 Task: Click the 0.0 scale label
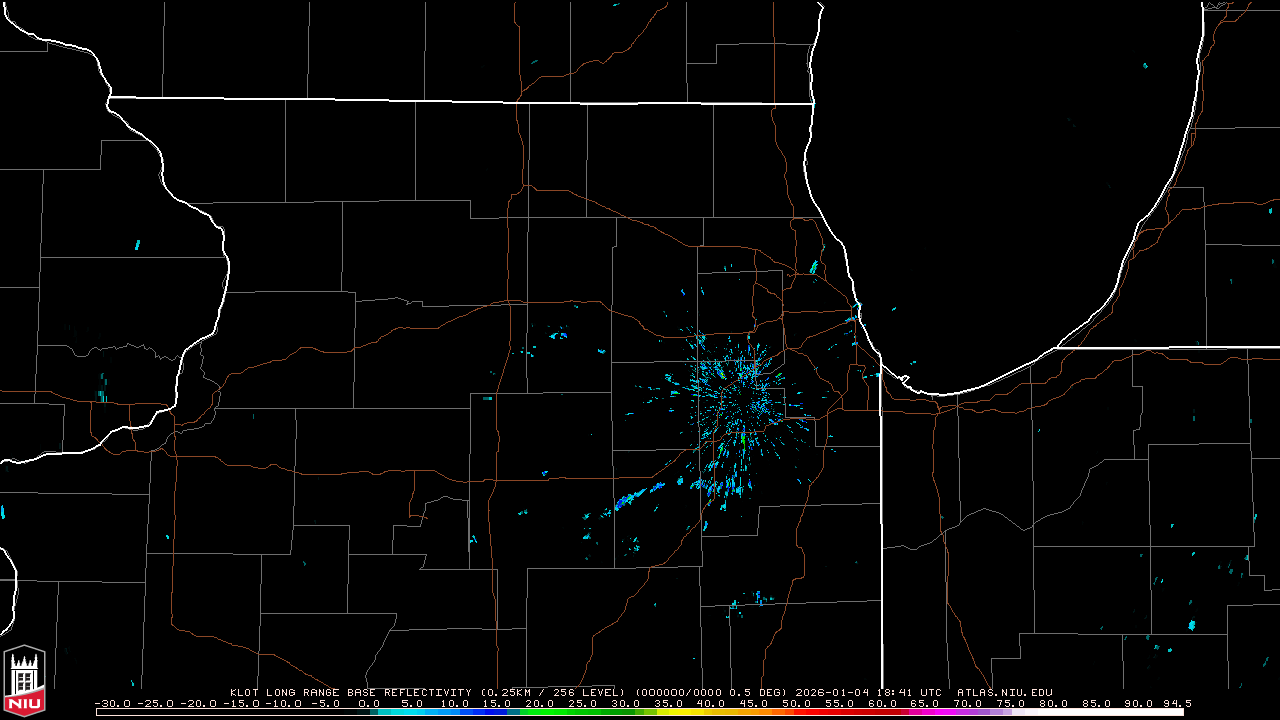pos(369,703)
